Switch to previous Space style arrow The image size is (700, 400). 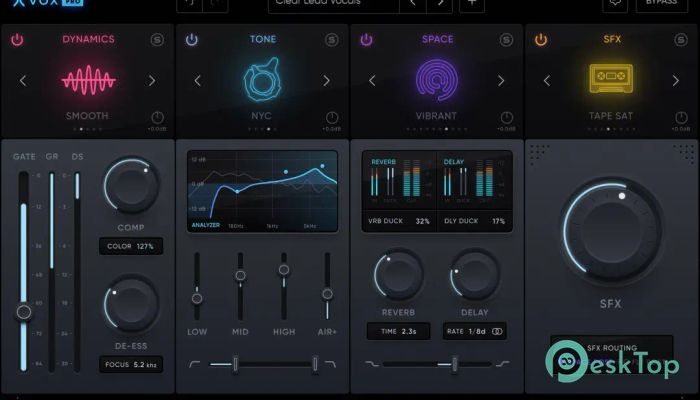(372, 80)
